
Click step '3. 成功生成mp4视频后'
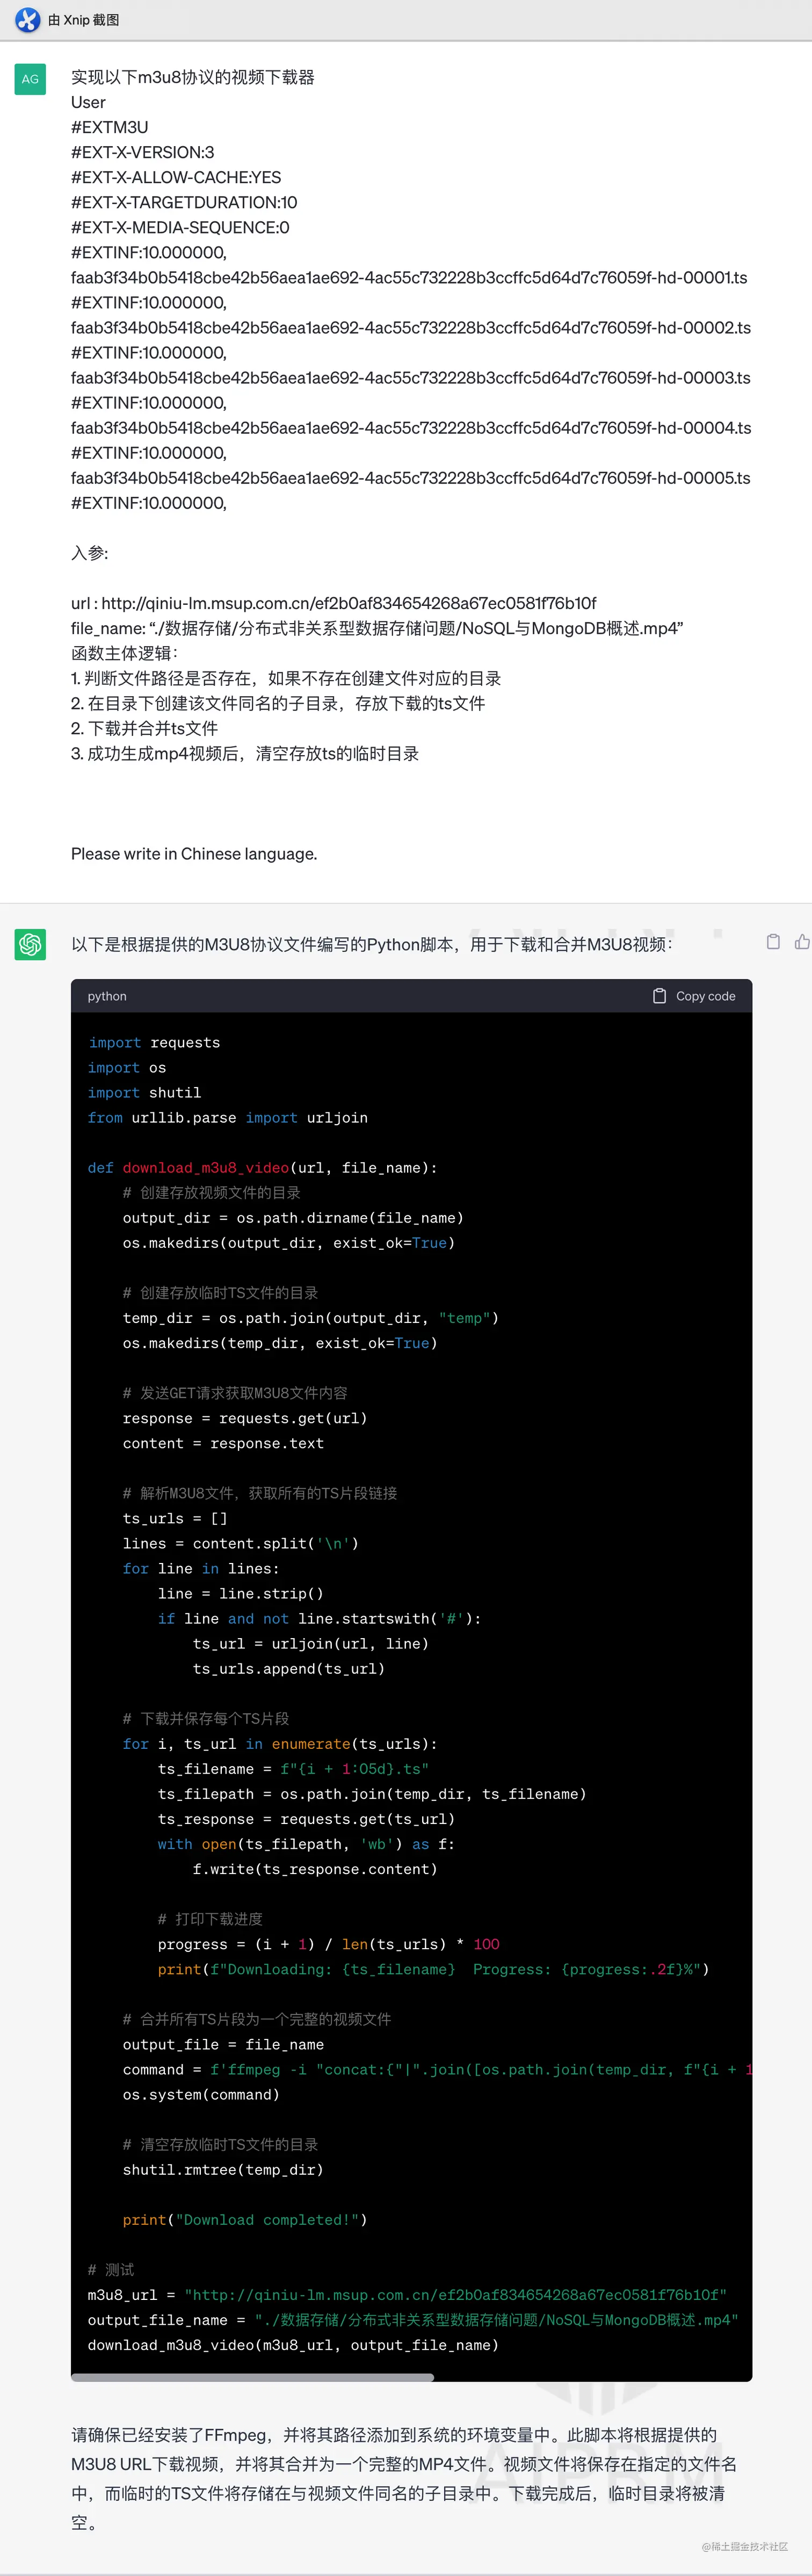[245, 753]
